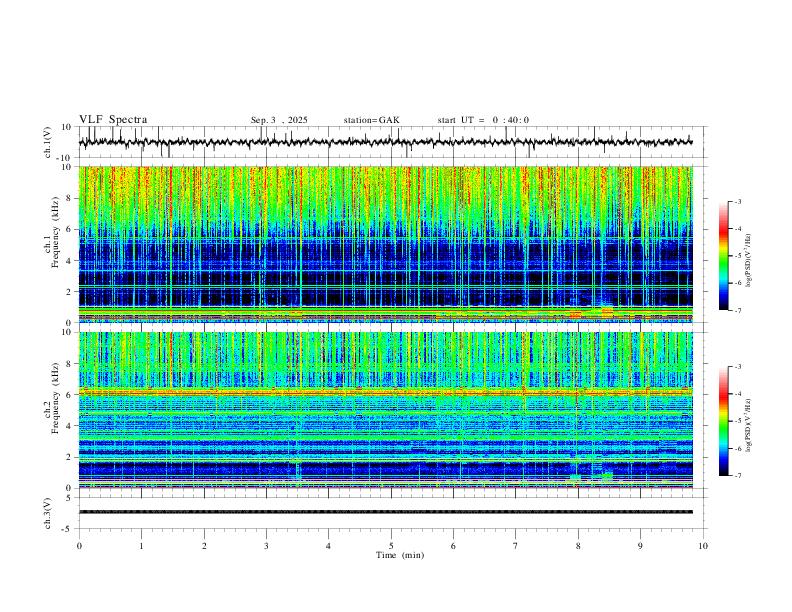Click time axis tick label '5'
Screen dimensions: 792x612
(x=391, y=546)
